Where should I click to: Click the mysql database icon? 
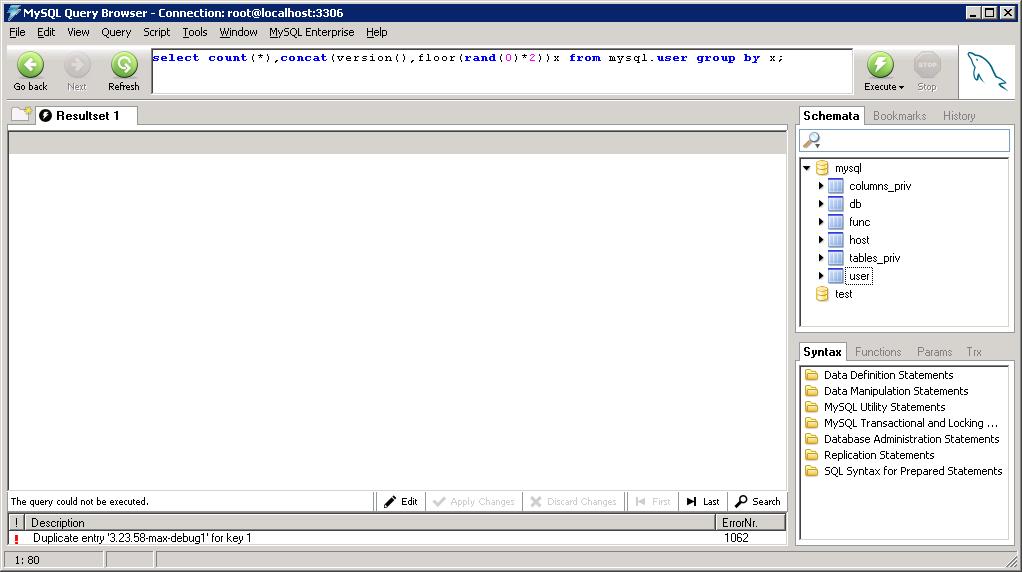pyautogui.click(x=823, y=168)
